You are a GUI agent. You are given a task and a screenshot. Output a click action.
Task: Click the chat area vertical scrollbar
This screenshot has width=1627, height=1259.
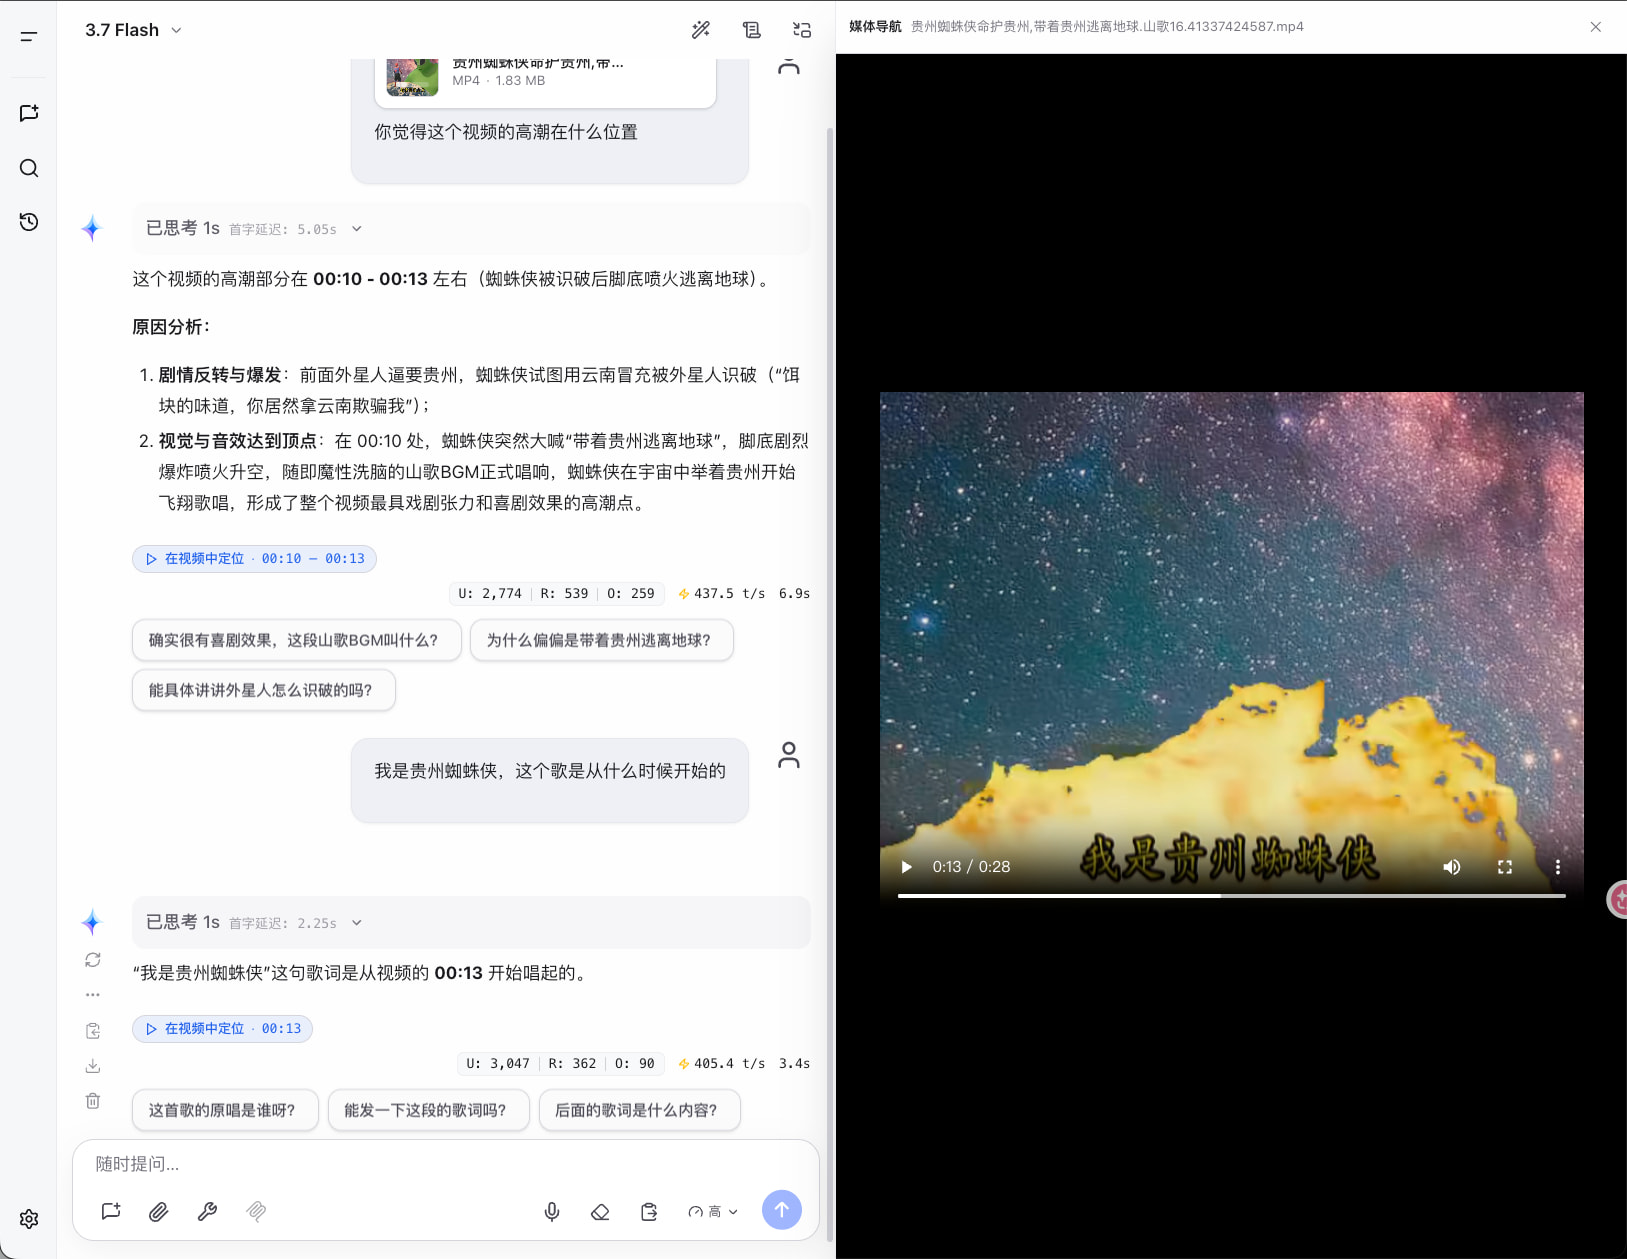829,684
